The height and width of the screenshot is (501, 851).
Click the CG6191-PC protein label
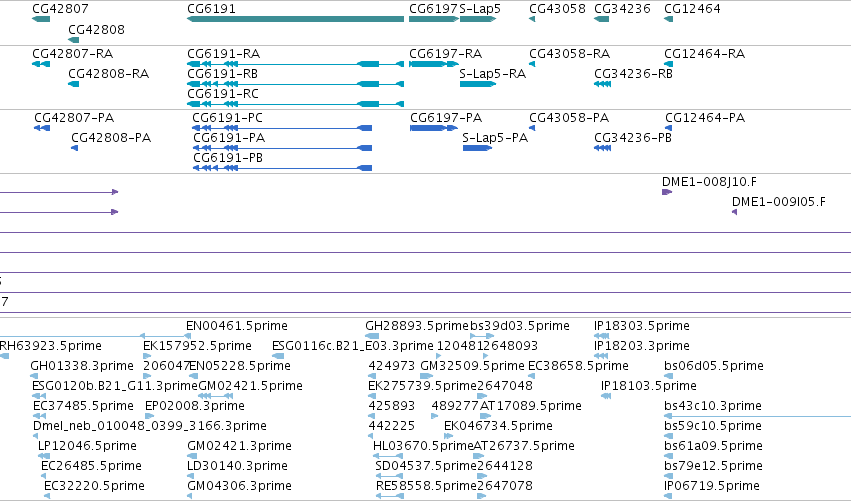(227, 118)
